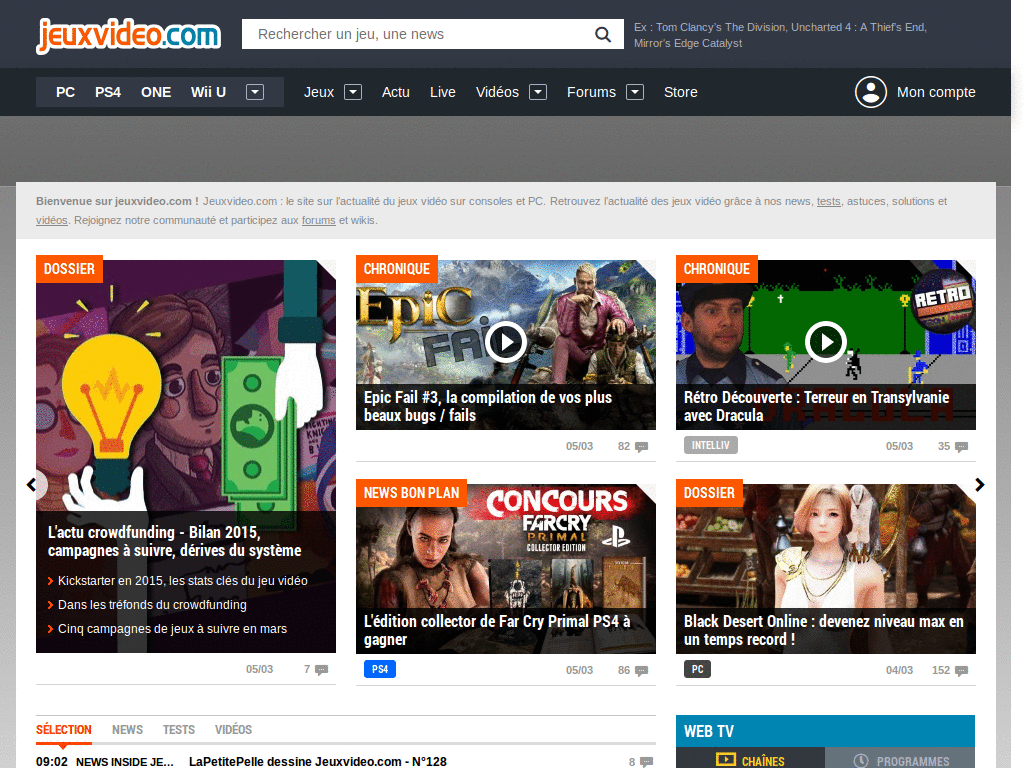Click comment icon for LaPetitePelle article (8)
1024x768 pixels.
[646, 762]
